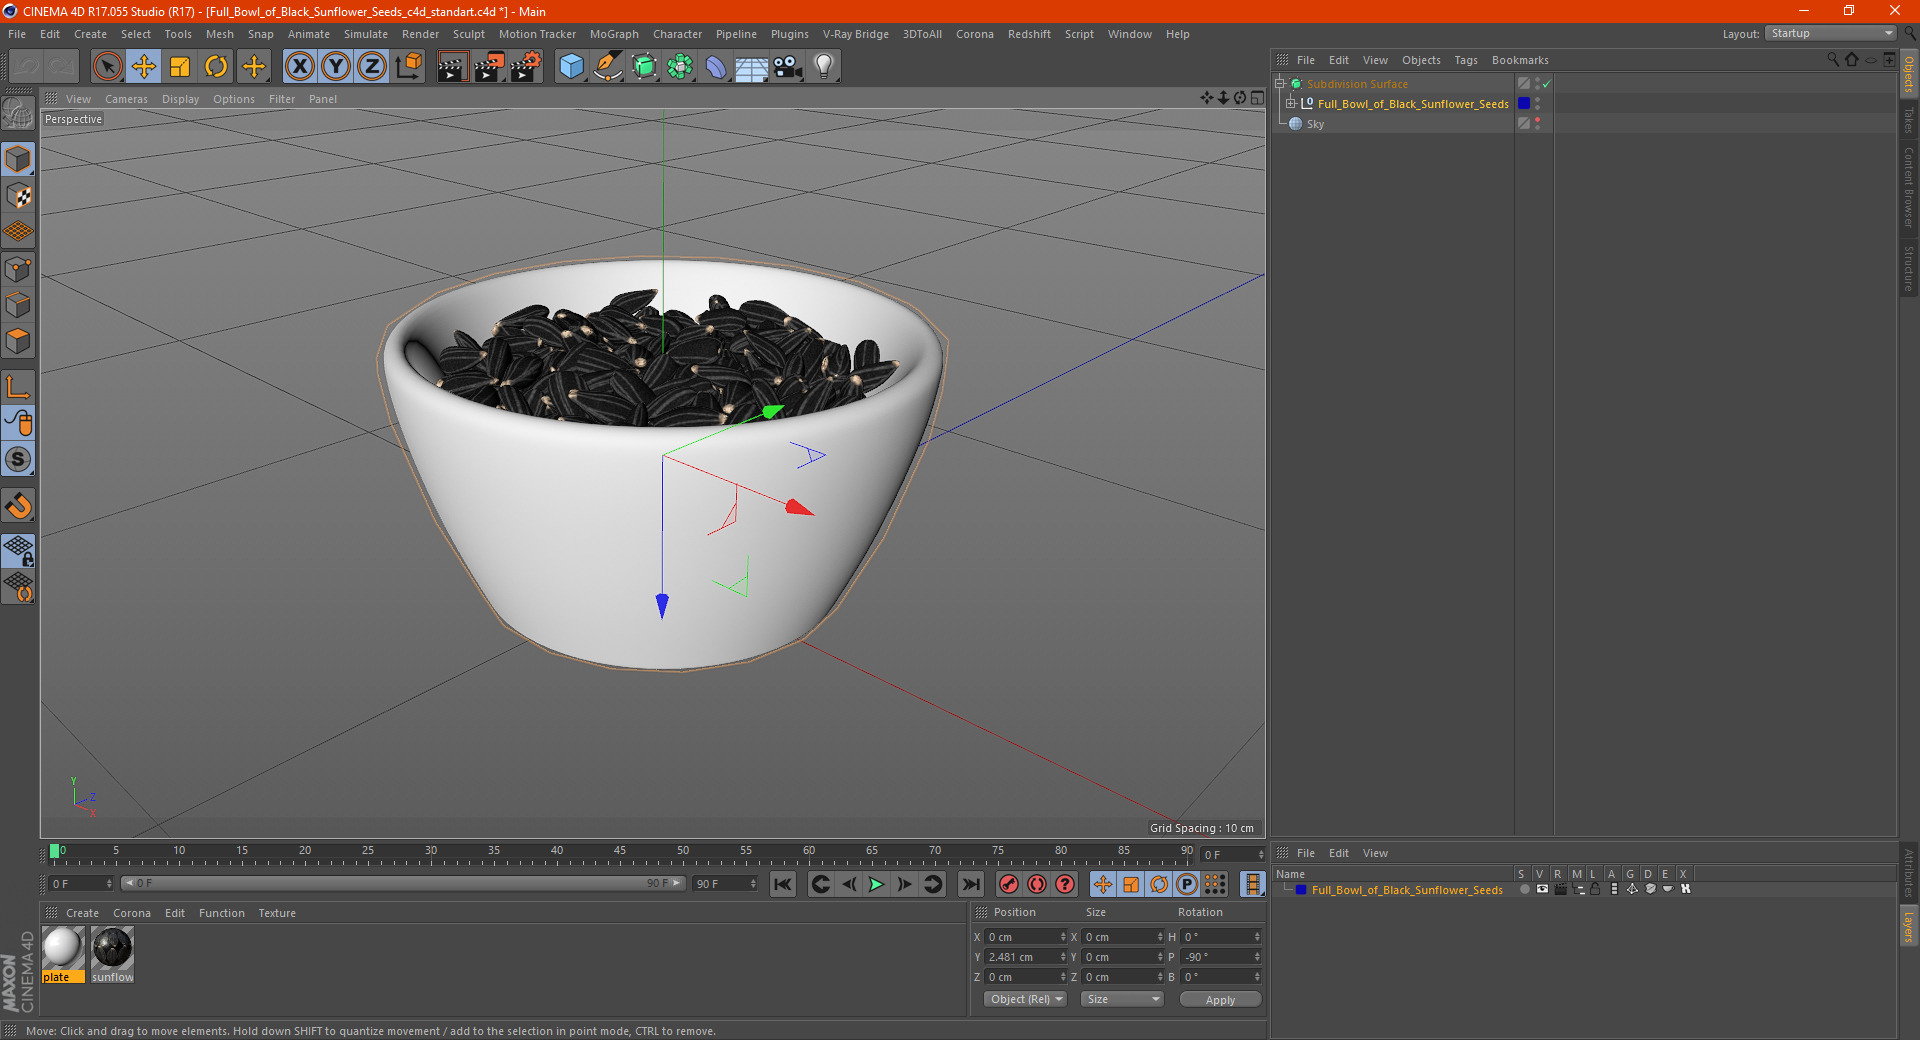Toggle layer solo for Full_Bowl layer
Viewport: 1920px width, 1040px height.
pyautogui.click(x=1524, y=889)
